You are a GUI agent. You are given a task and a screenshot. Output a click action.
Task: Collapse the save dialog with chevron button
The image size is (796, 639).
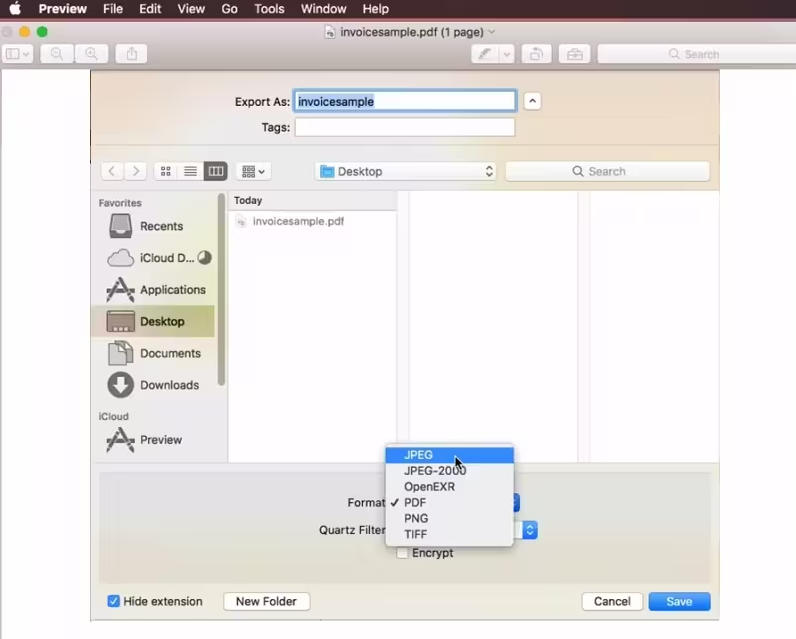click(532, 101)
